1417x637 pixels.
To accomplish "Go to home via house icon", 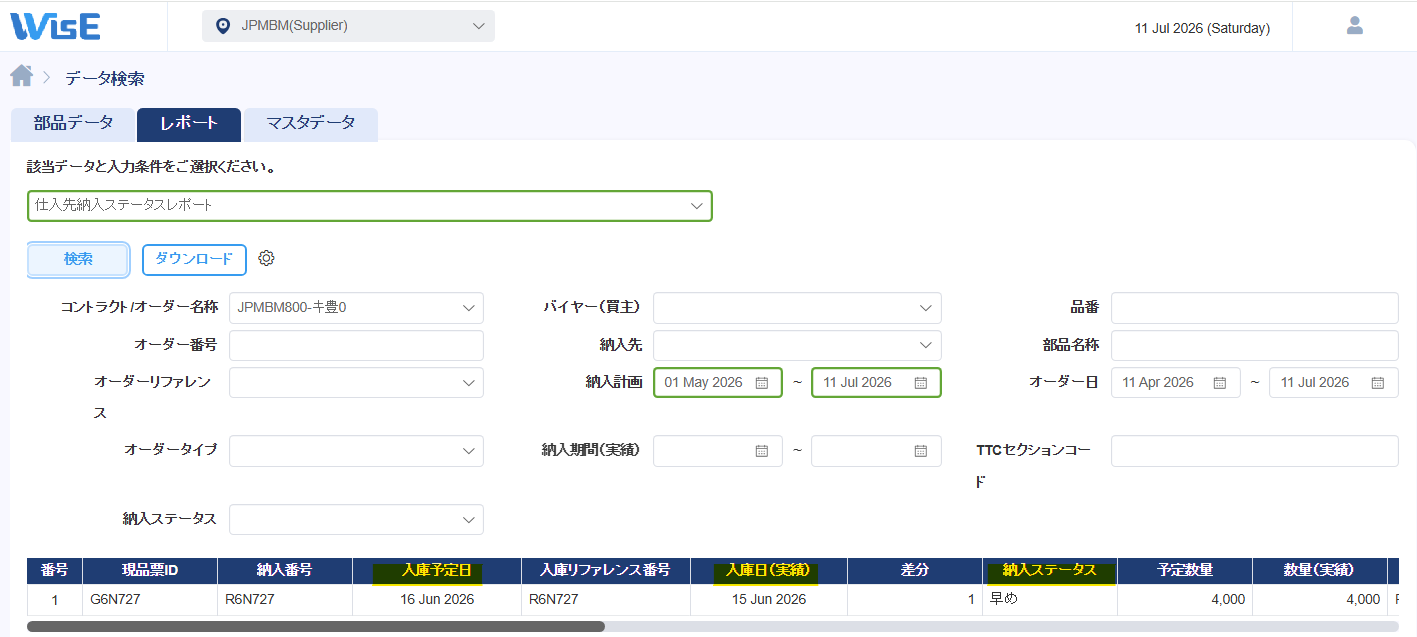I will pyautogui.click(x=21, y=76).
